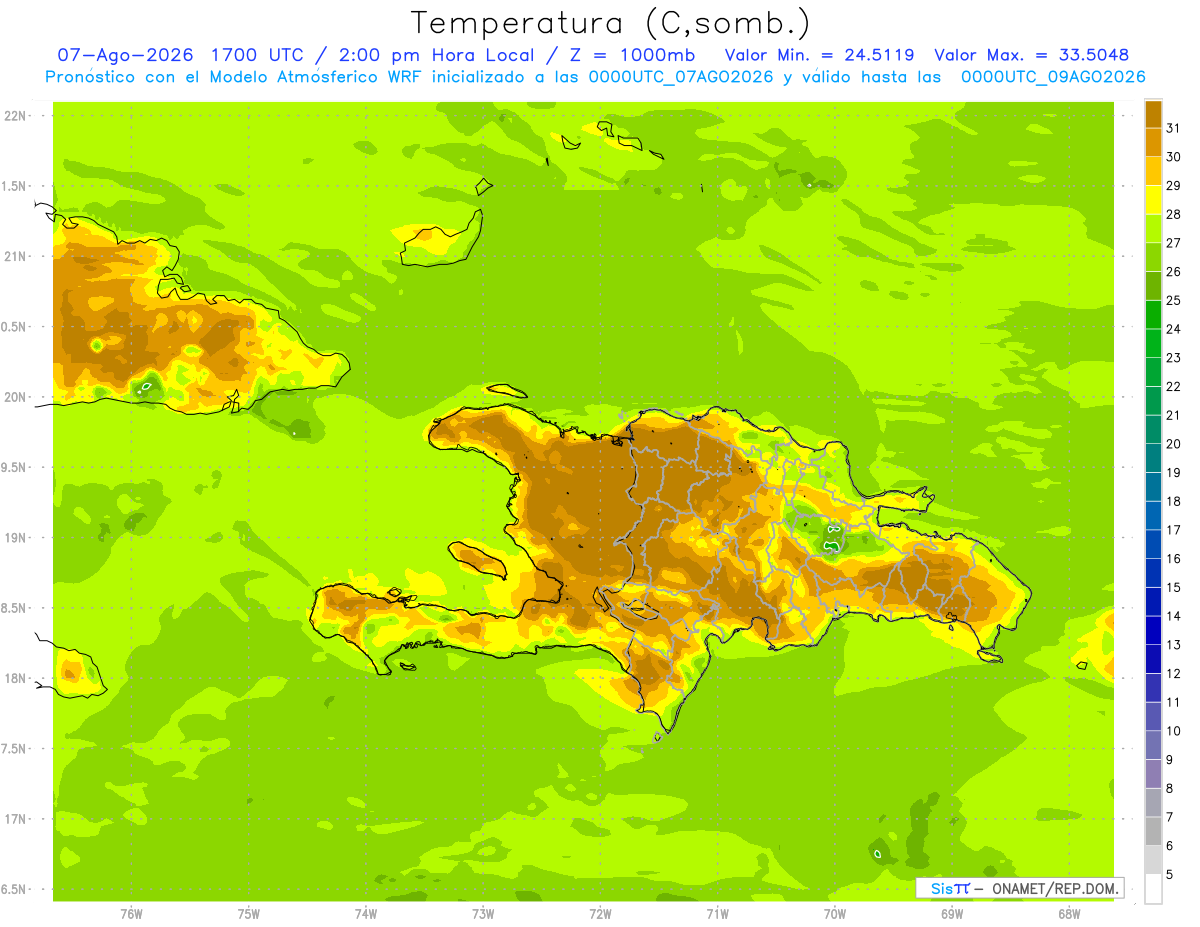
Task: Pick the gray swatch between 6 and 7
Action: (x=1153, y=832)
